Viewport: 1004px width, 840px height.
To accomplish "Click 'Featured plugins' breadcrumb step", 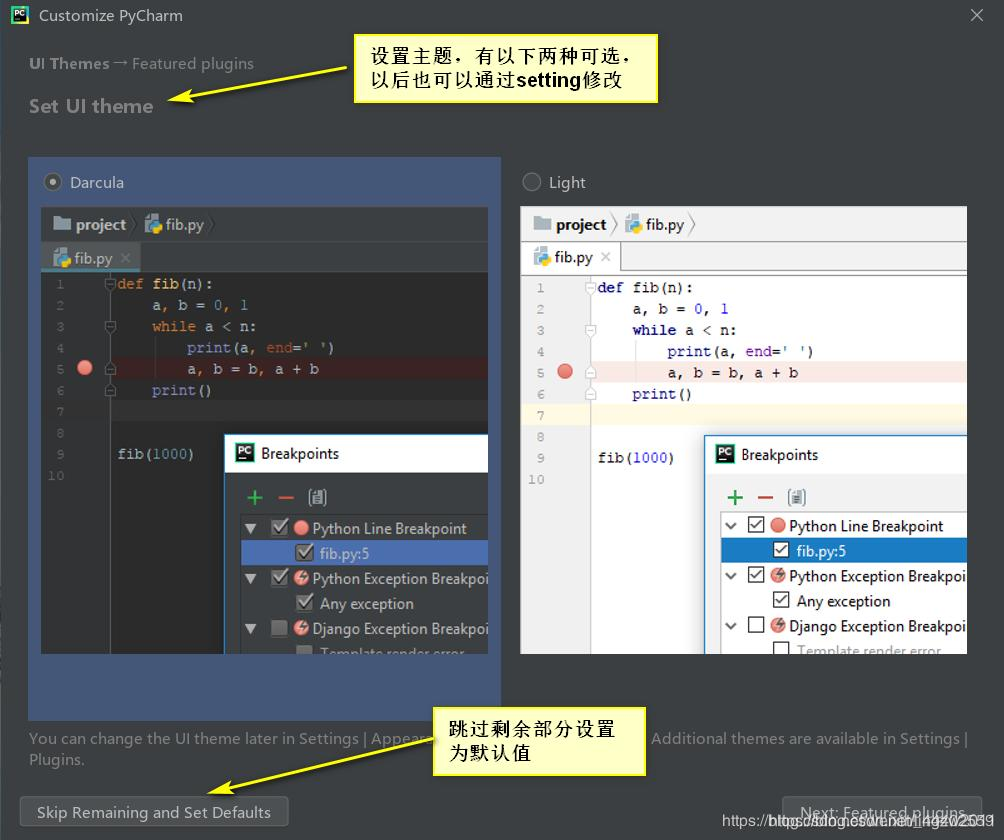I will (x=193, y=64).
